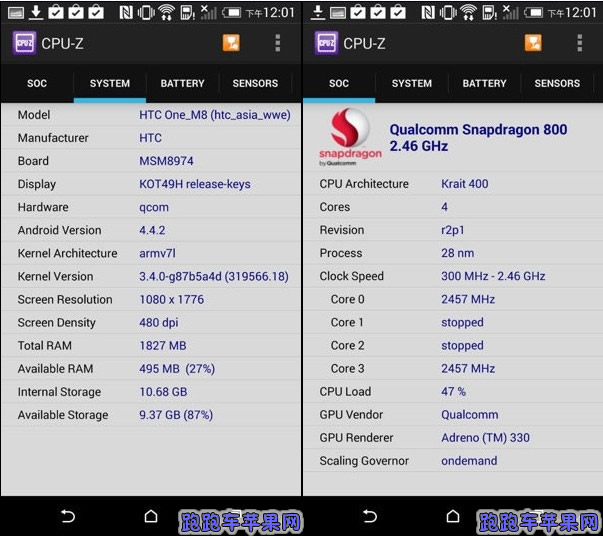Tap the Qualcomm Snapdragon 800 2.46 GHz heading
Screen dimensions: 603x536
tap(478, 138)
